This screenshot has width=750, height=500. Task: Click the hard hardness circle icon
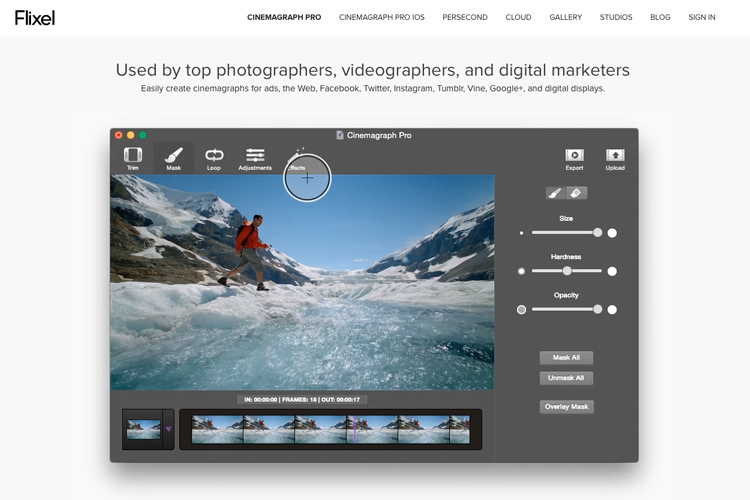click(612, 271)
